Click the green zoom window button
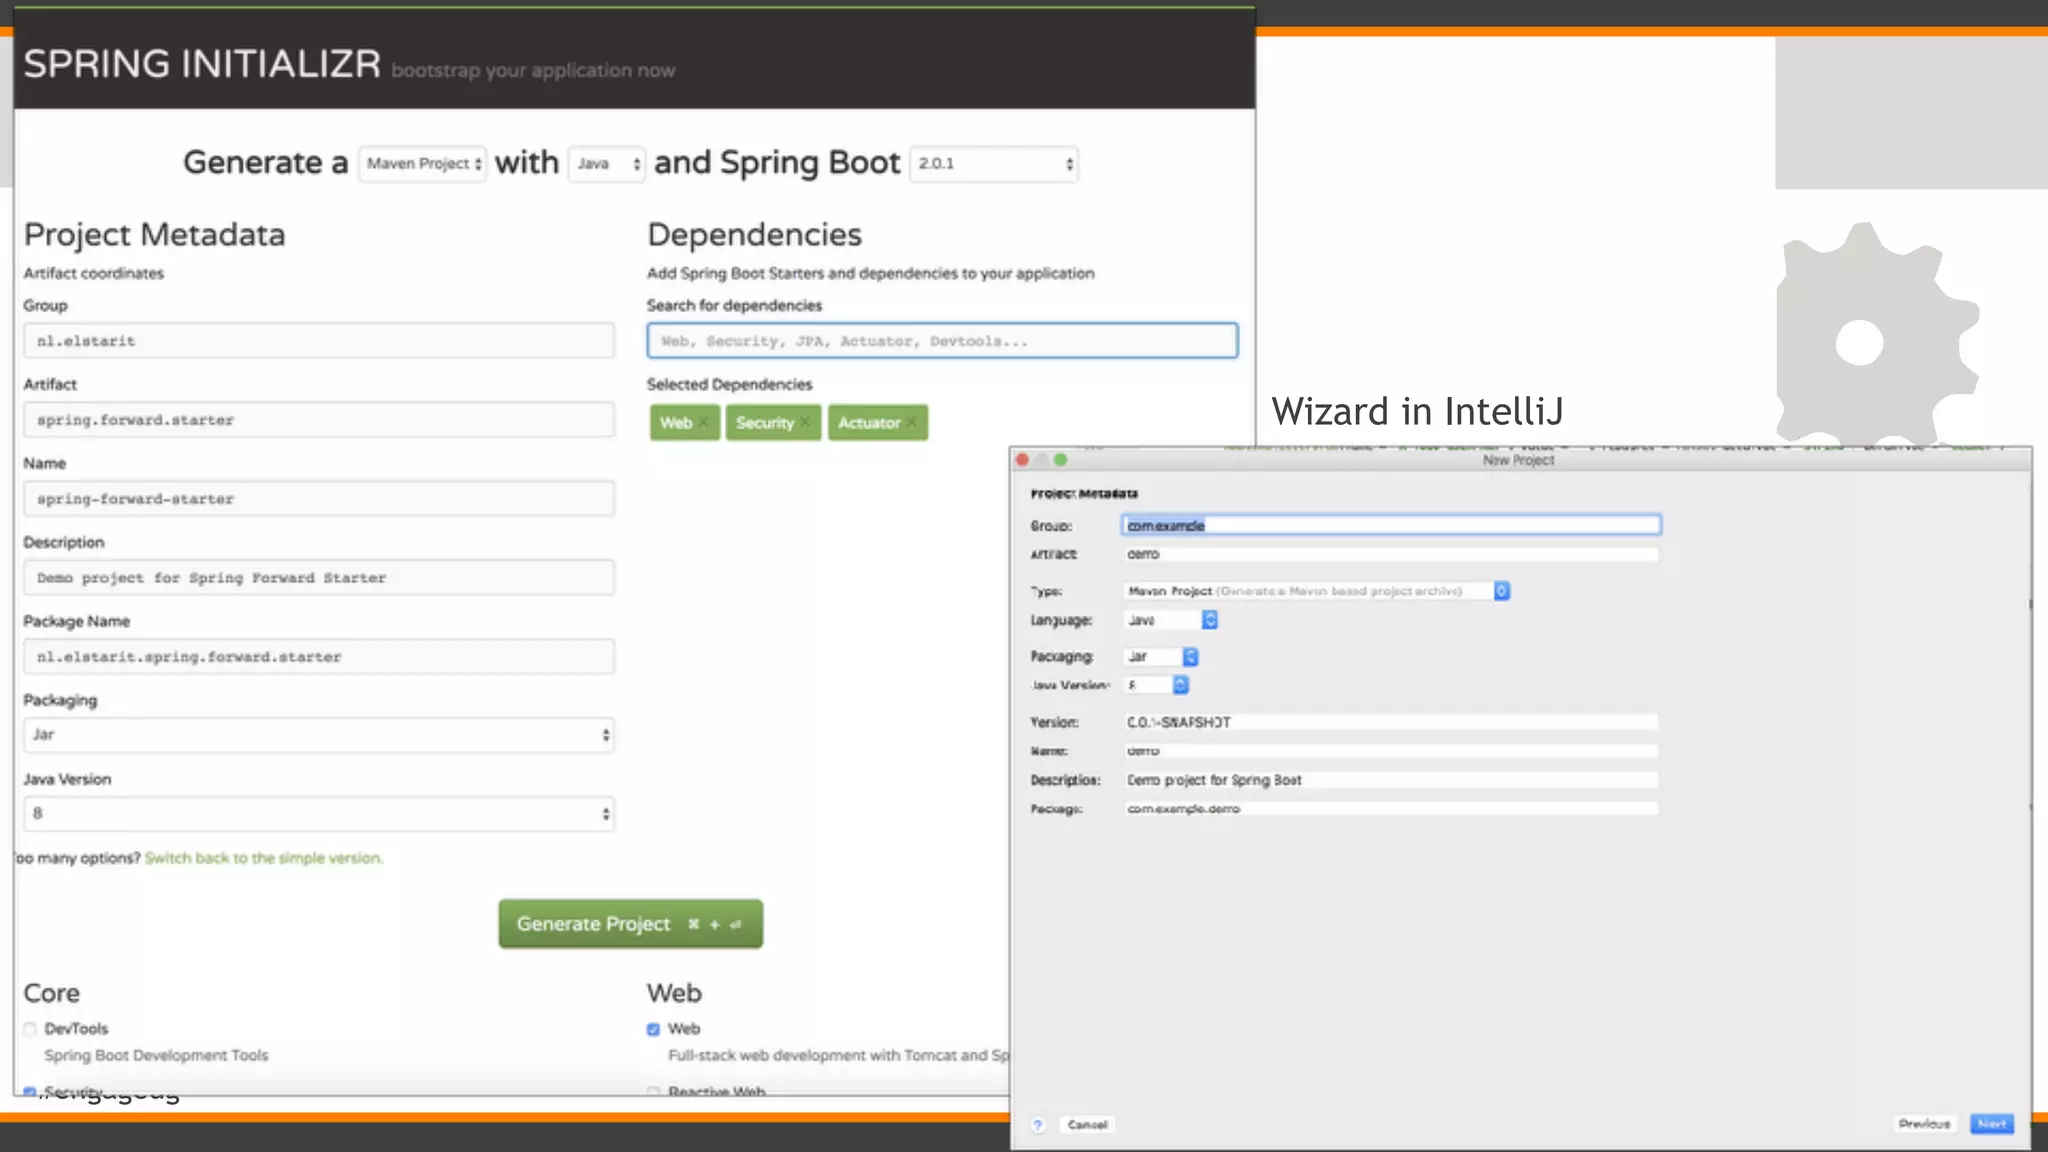The height and width of the screenshot is (1152, 2048). coord(1061,460)
